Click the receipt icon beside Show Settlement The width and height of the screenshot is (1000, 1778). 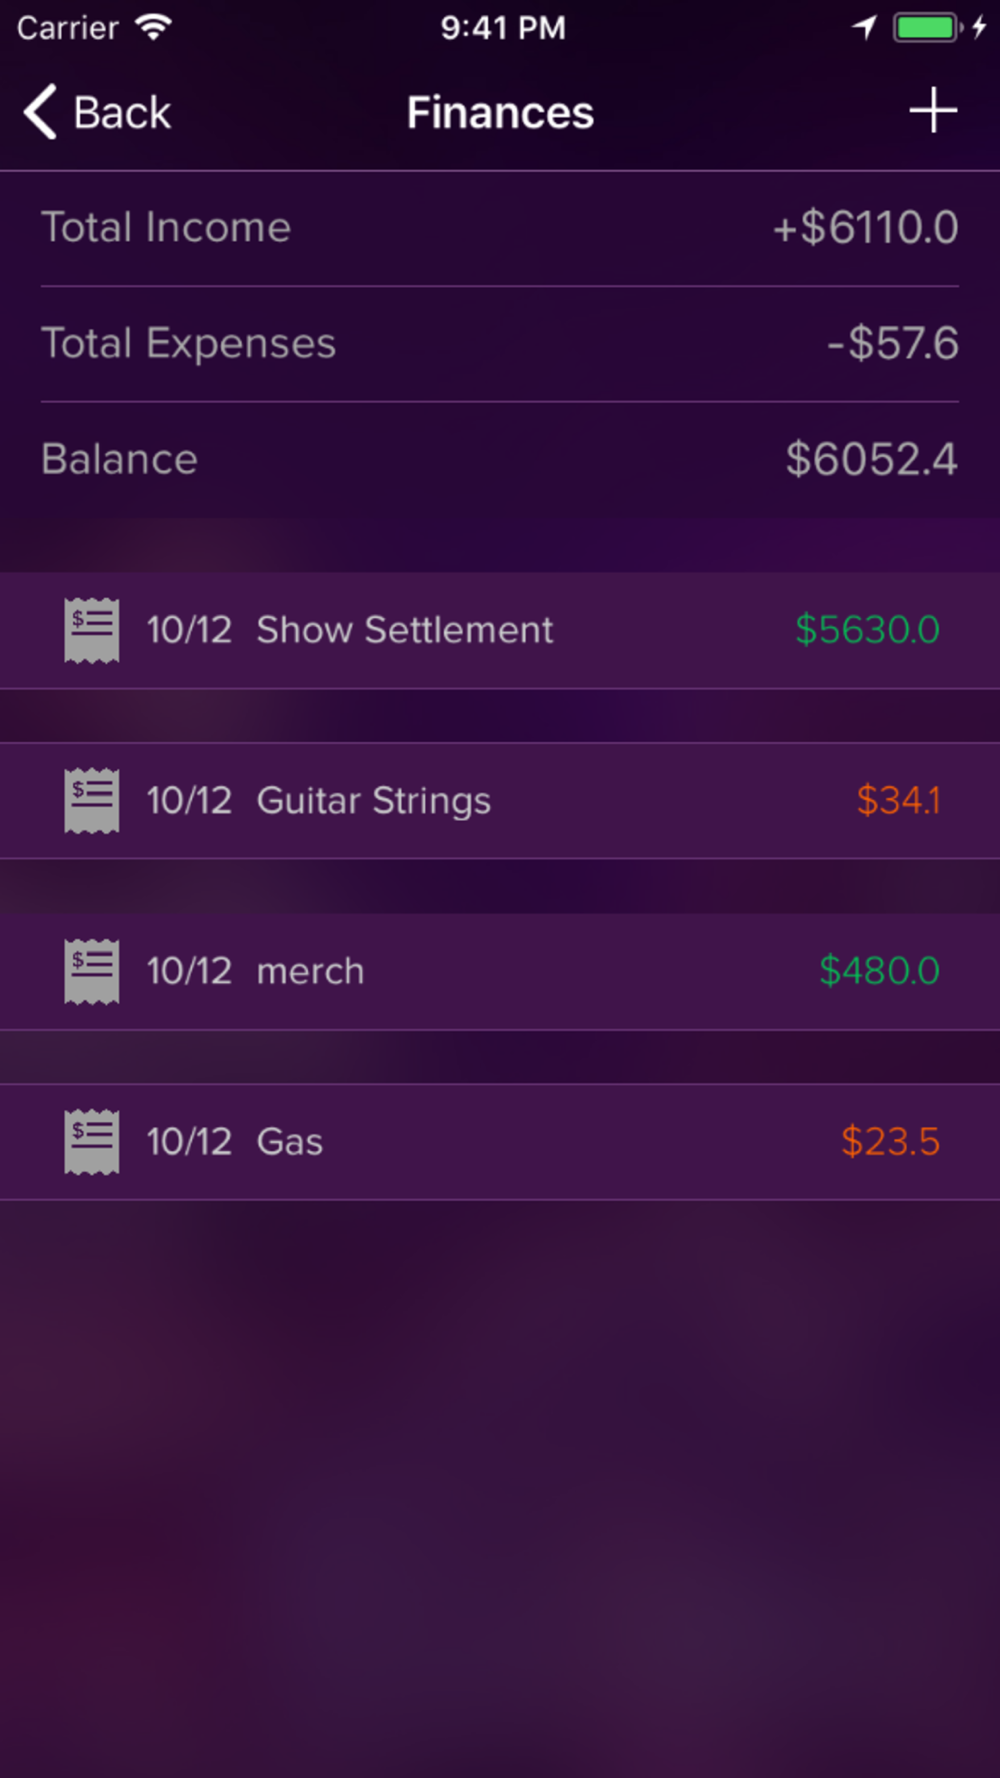(x=92, y=630)
